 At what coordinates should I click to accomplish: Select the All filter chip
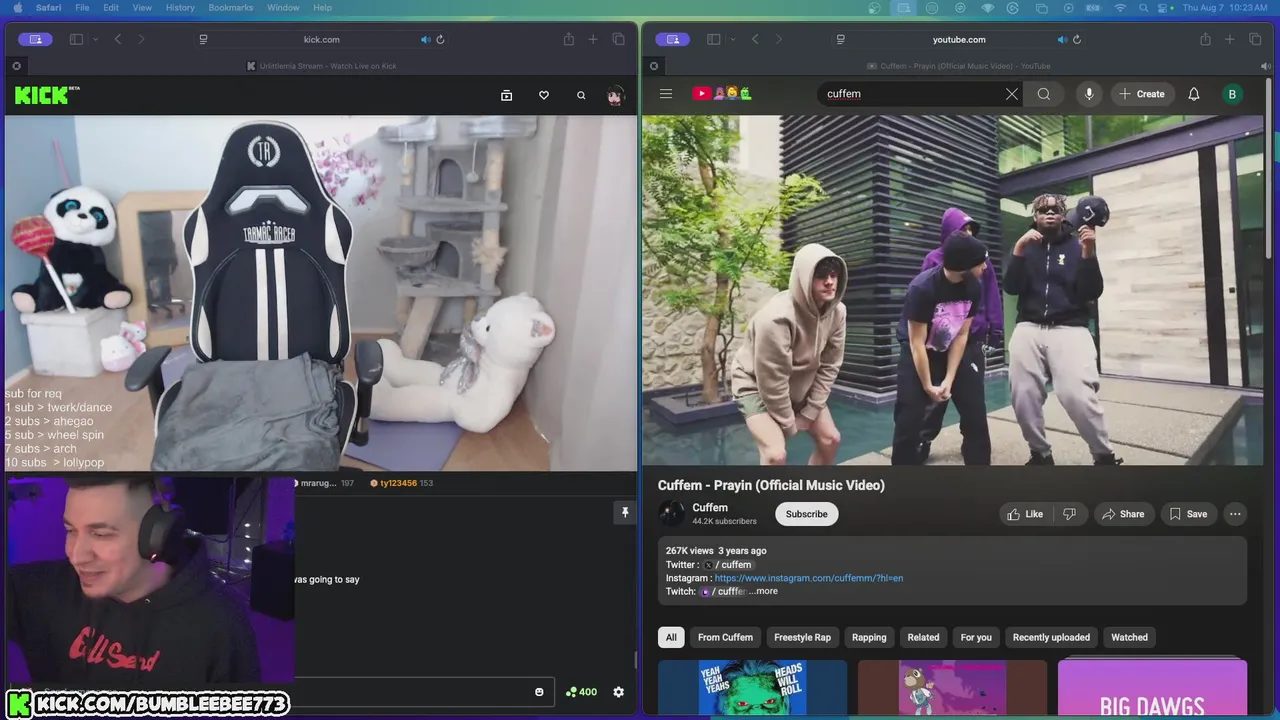(x=671, y=637)
